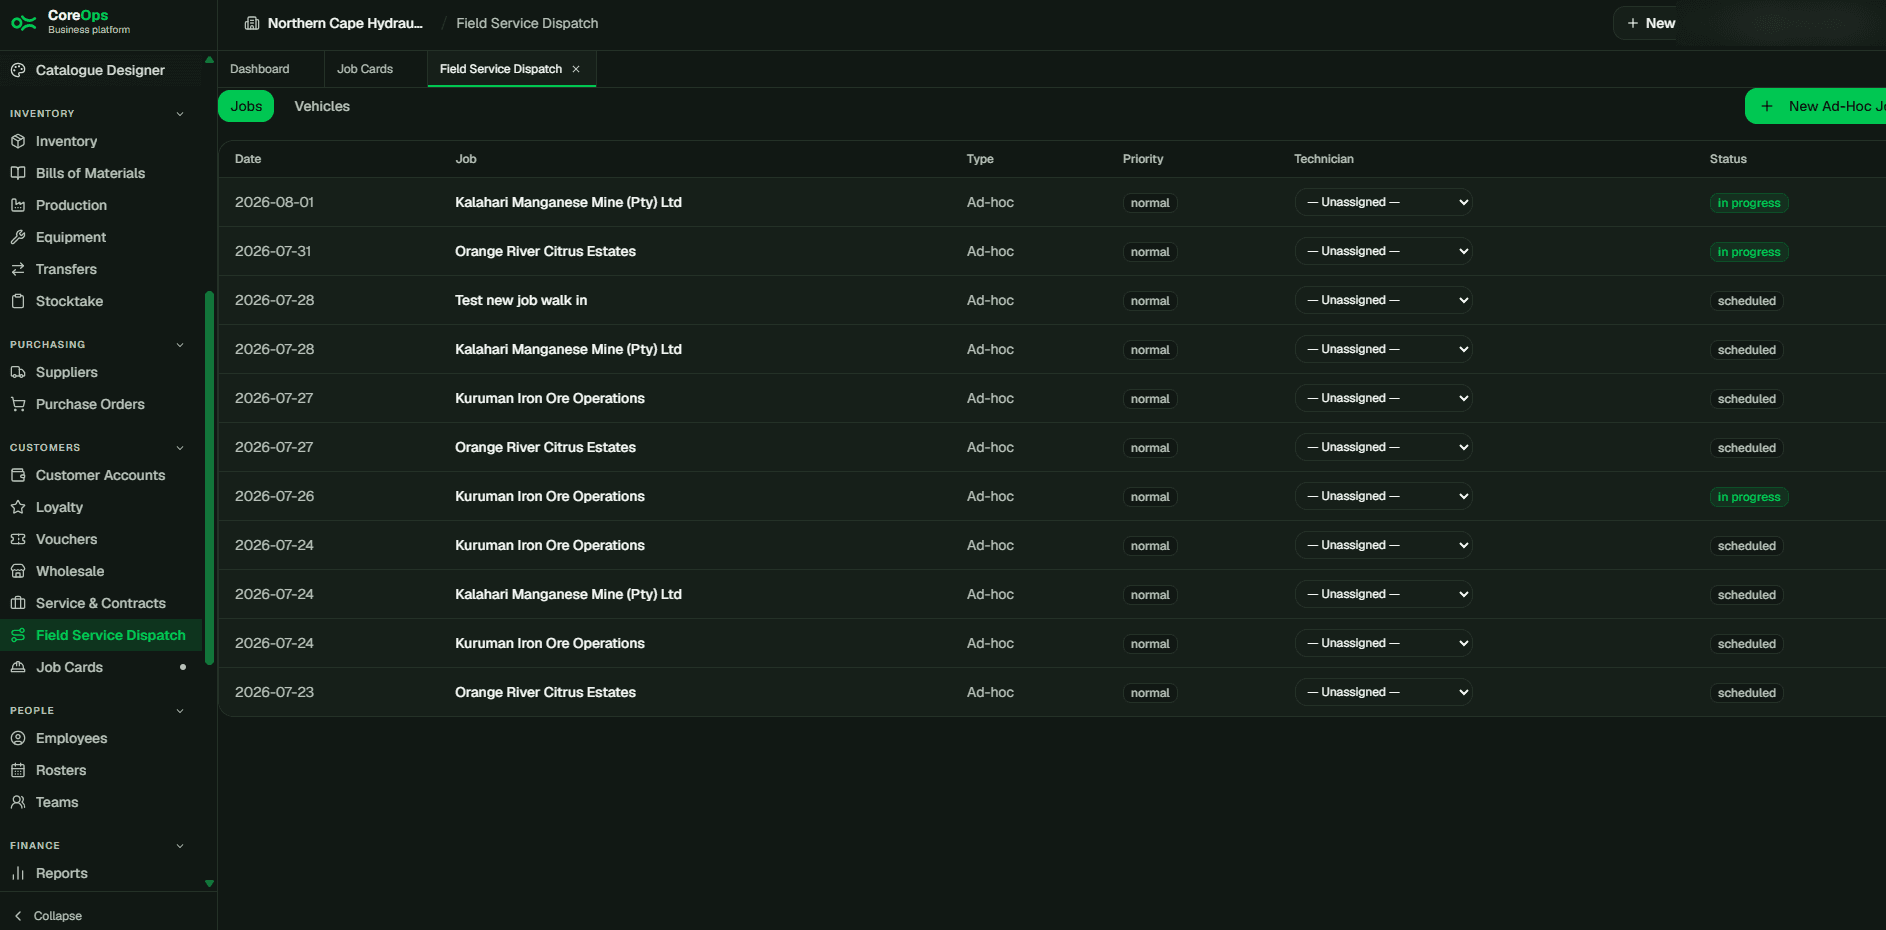Open technician dropdown for Test new job walk in
Viewport: 1886px width, 930px height.
pos(1384,300)
